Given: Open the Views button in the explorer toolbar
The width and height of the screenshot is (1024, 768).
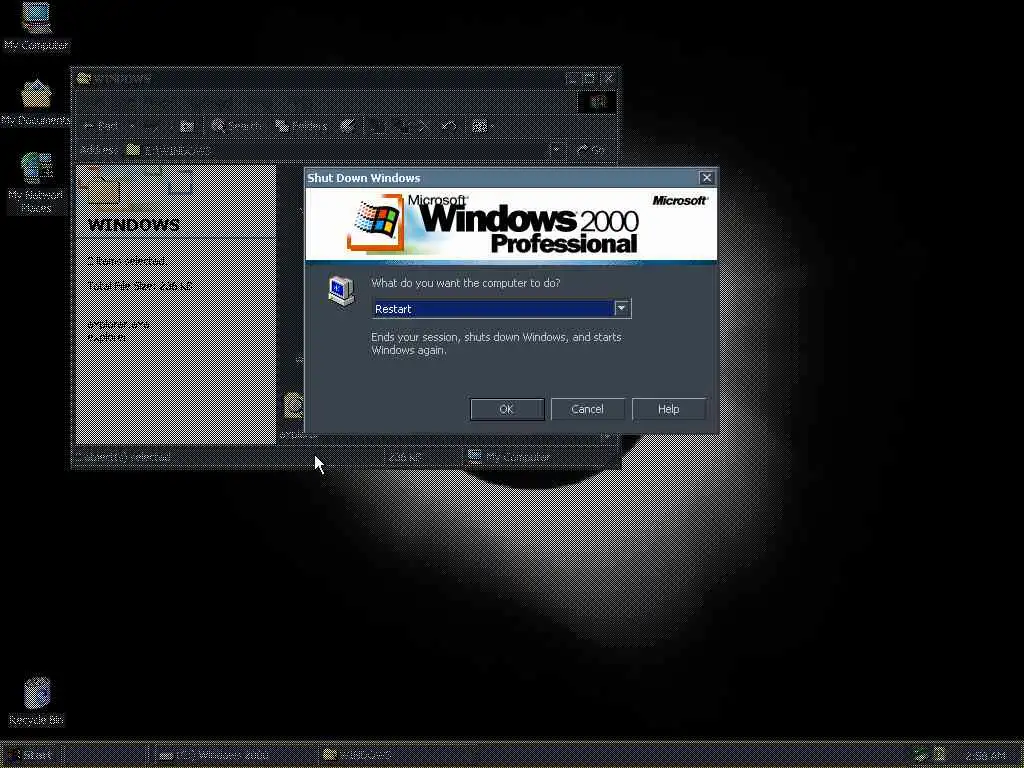Looking at the screenshot, I should point(481,126).
